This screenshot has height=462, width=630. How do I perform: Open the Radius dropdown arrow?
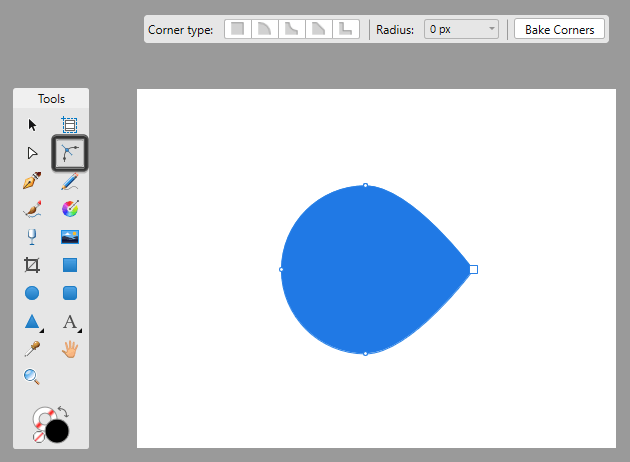click(491, 29)
